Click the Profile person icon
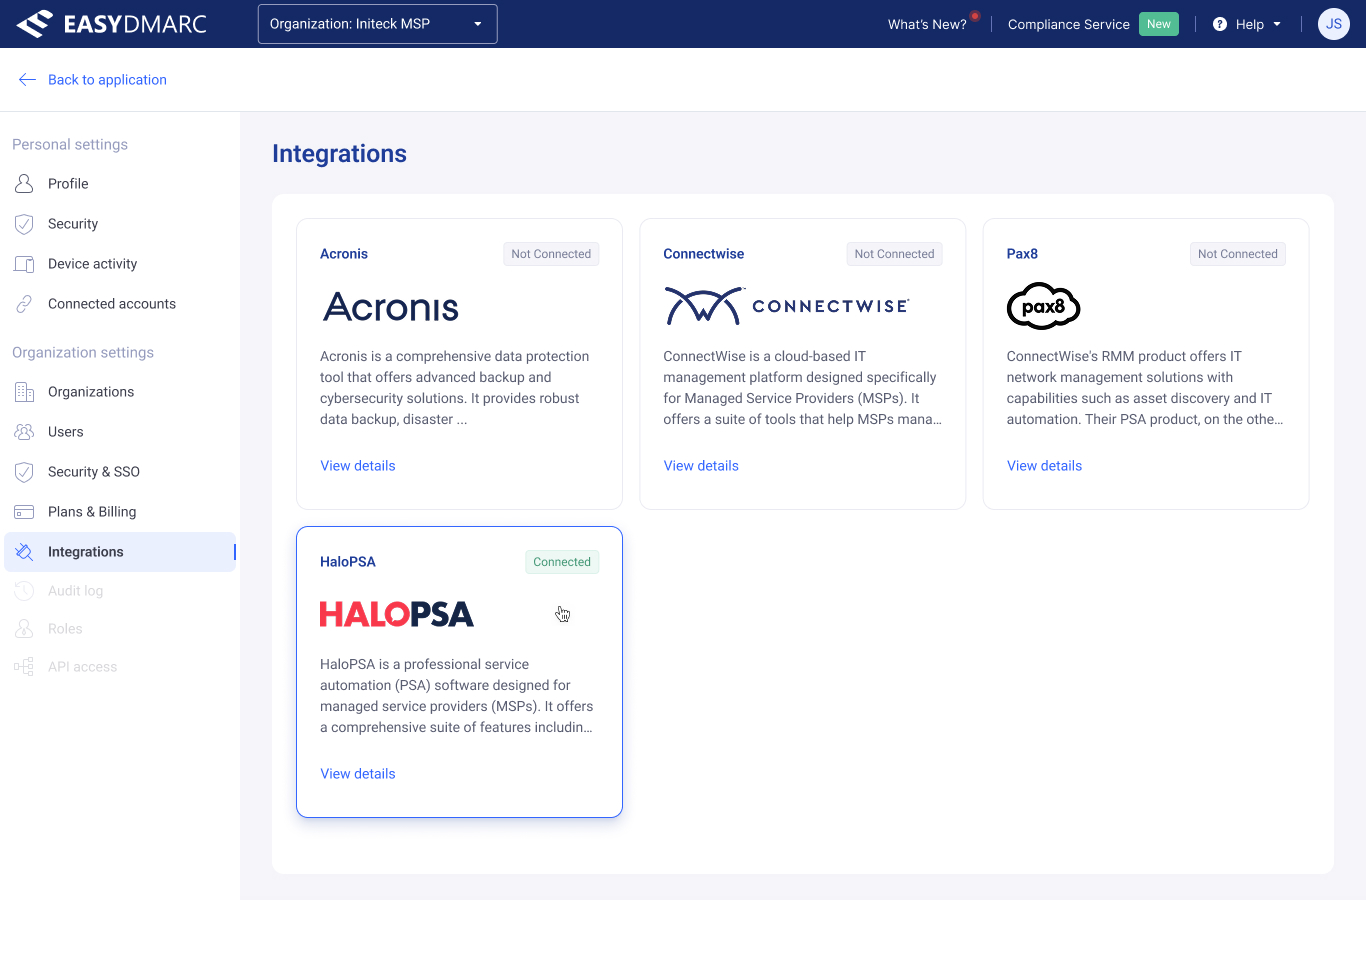 pos(24,184)
